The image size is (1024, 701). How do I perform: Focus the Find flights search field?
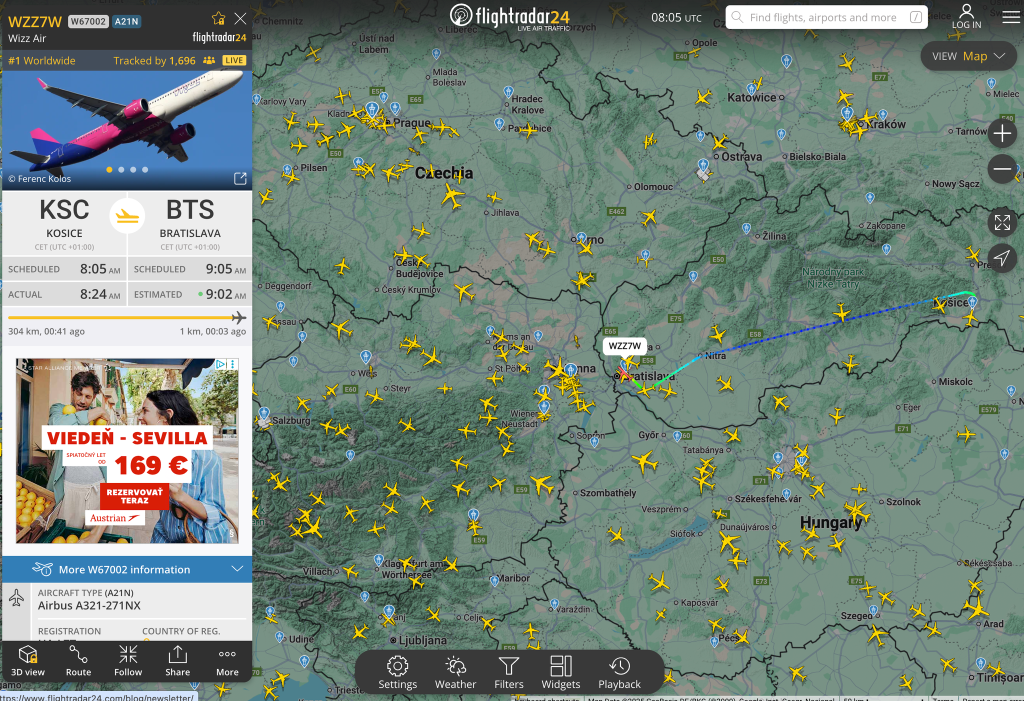(826, 17)
